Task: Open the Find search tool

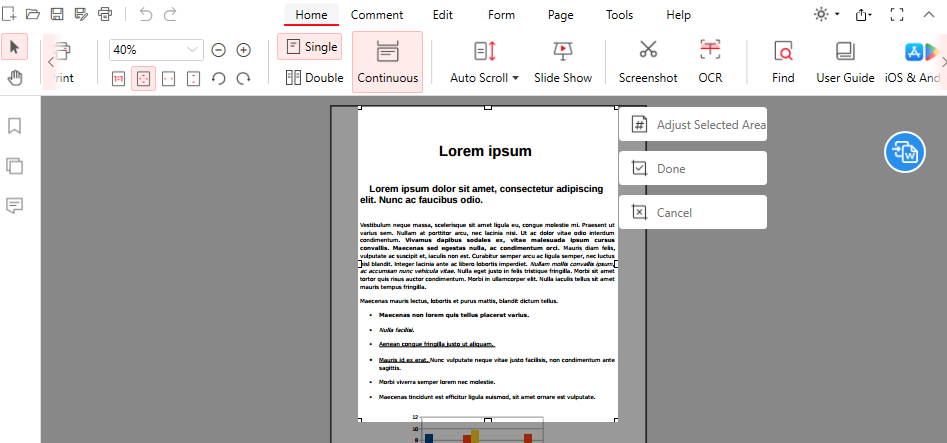Action: tap(783, 62)
